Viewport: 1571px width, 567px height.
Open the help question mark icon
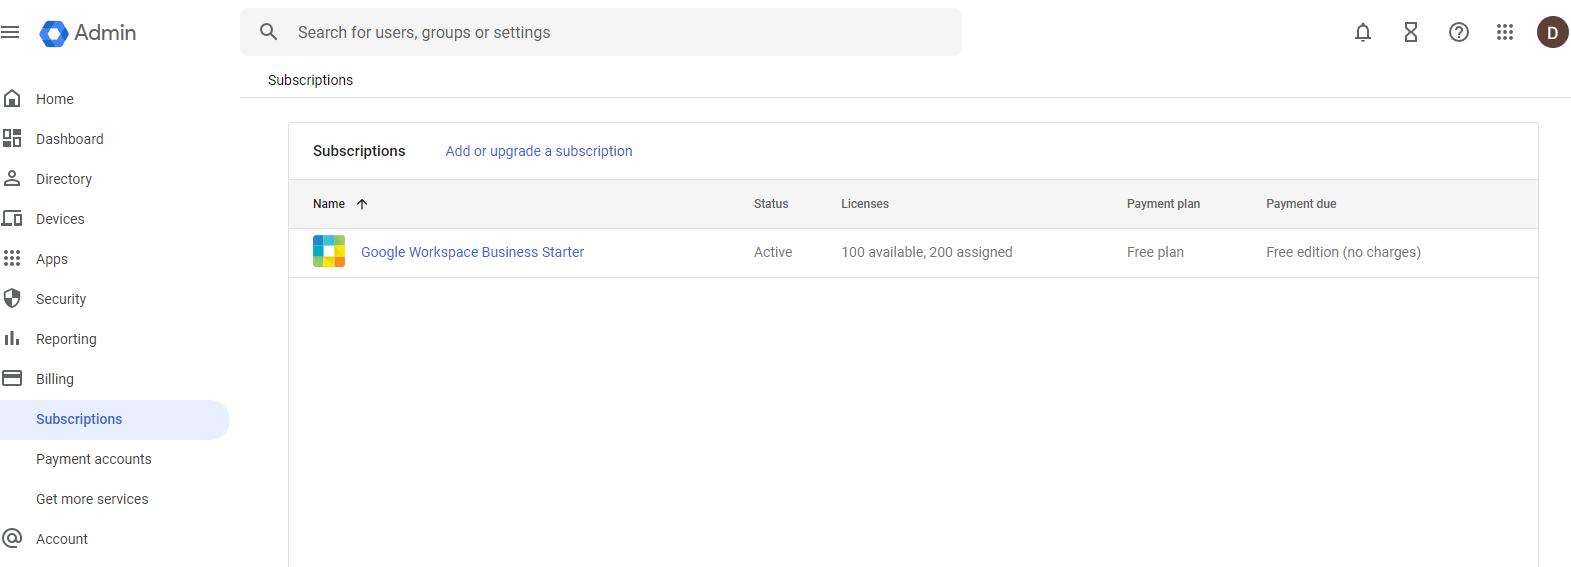coord(1458,32)
